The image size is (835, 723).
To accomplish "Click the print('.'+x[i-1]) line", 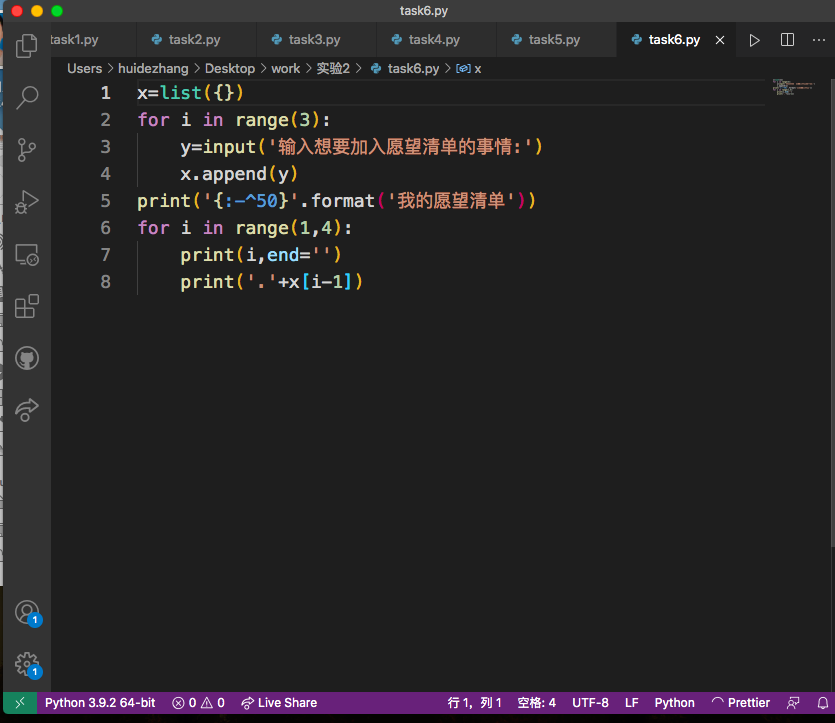I will 271,282.
